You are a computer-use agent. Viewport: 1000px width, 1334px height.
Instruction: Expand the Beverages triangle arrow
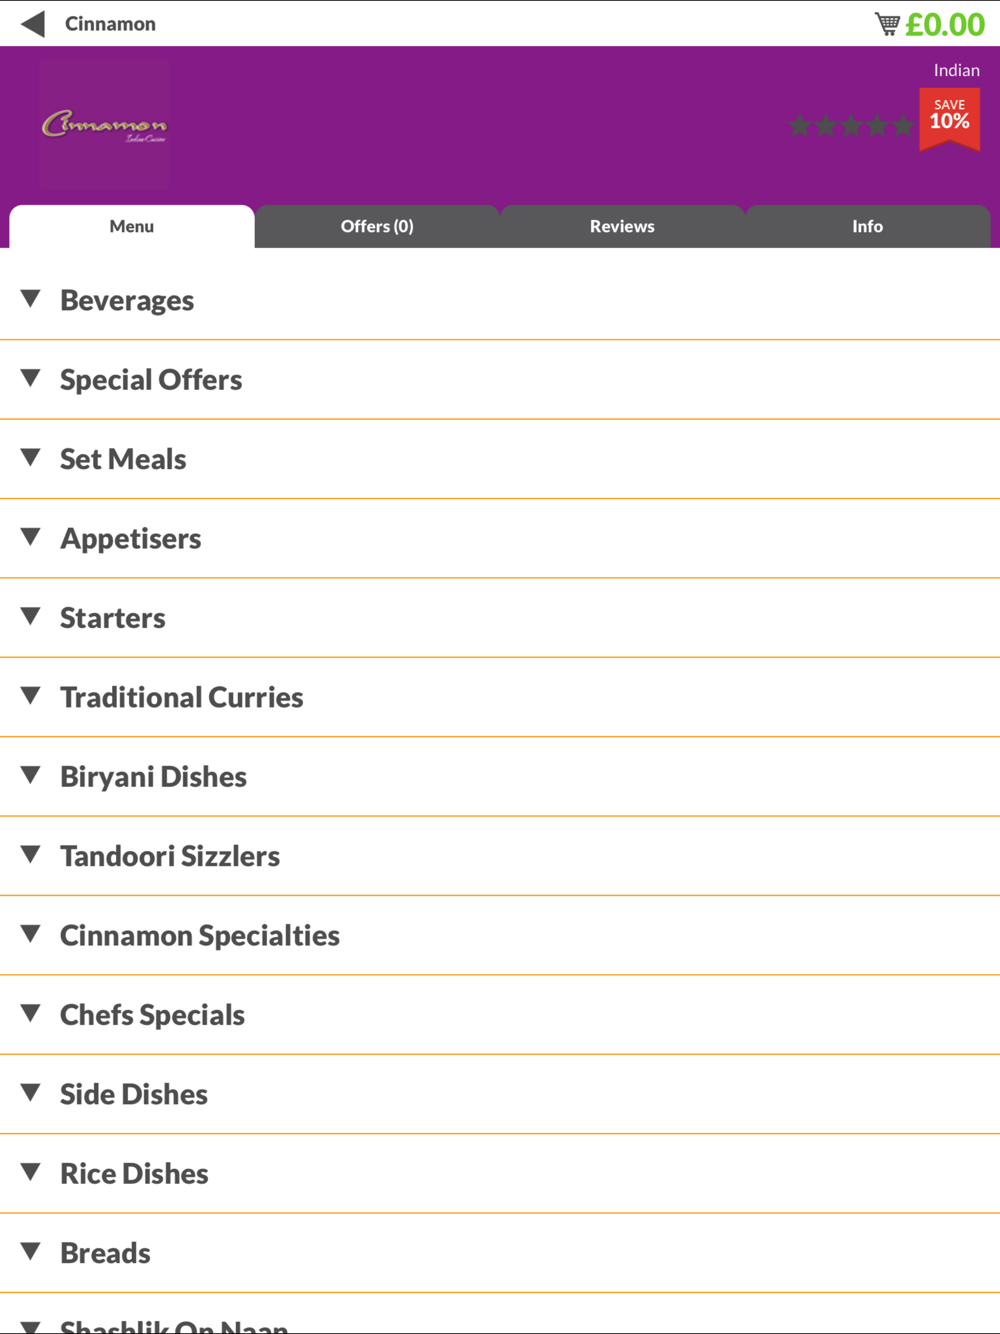point(31,299)
